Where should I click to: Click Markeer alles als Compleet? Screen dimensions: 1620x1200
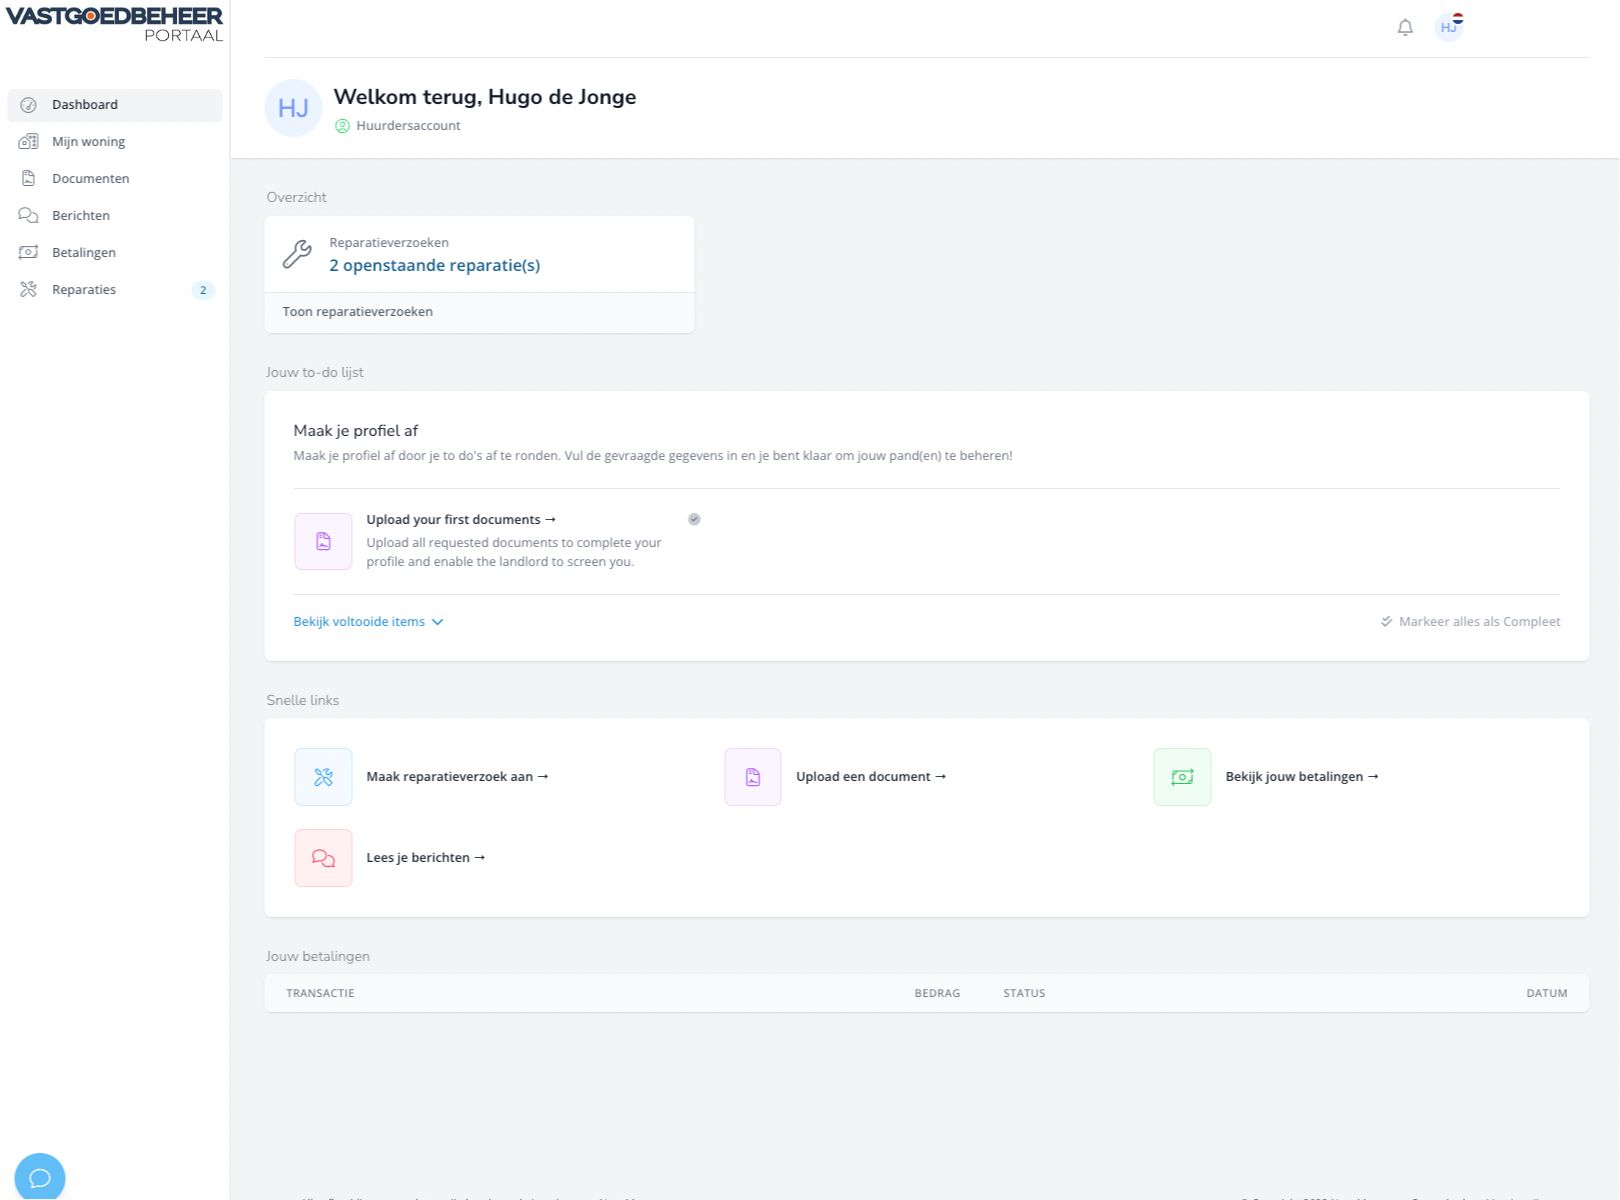click(x=1470, y=622)
